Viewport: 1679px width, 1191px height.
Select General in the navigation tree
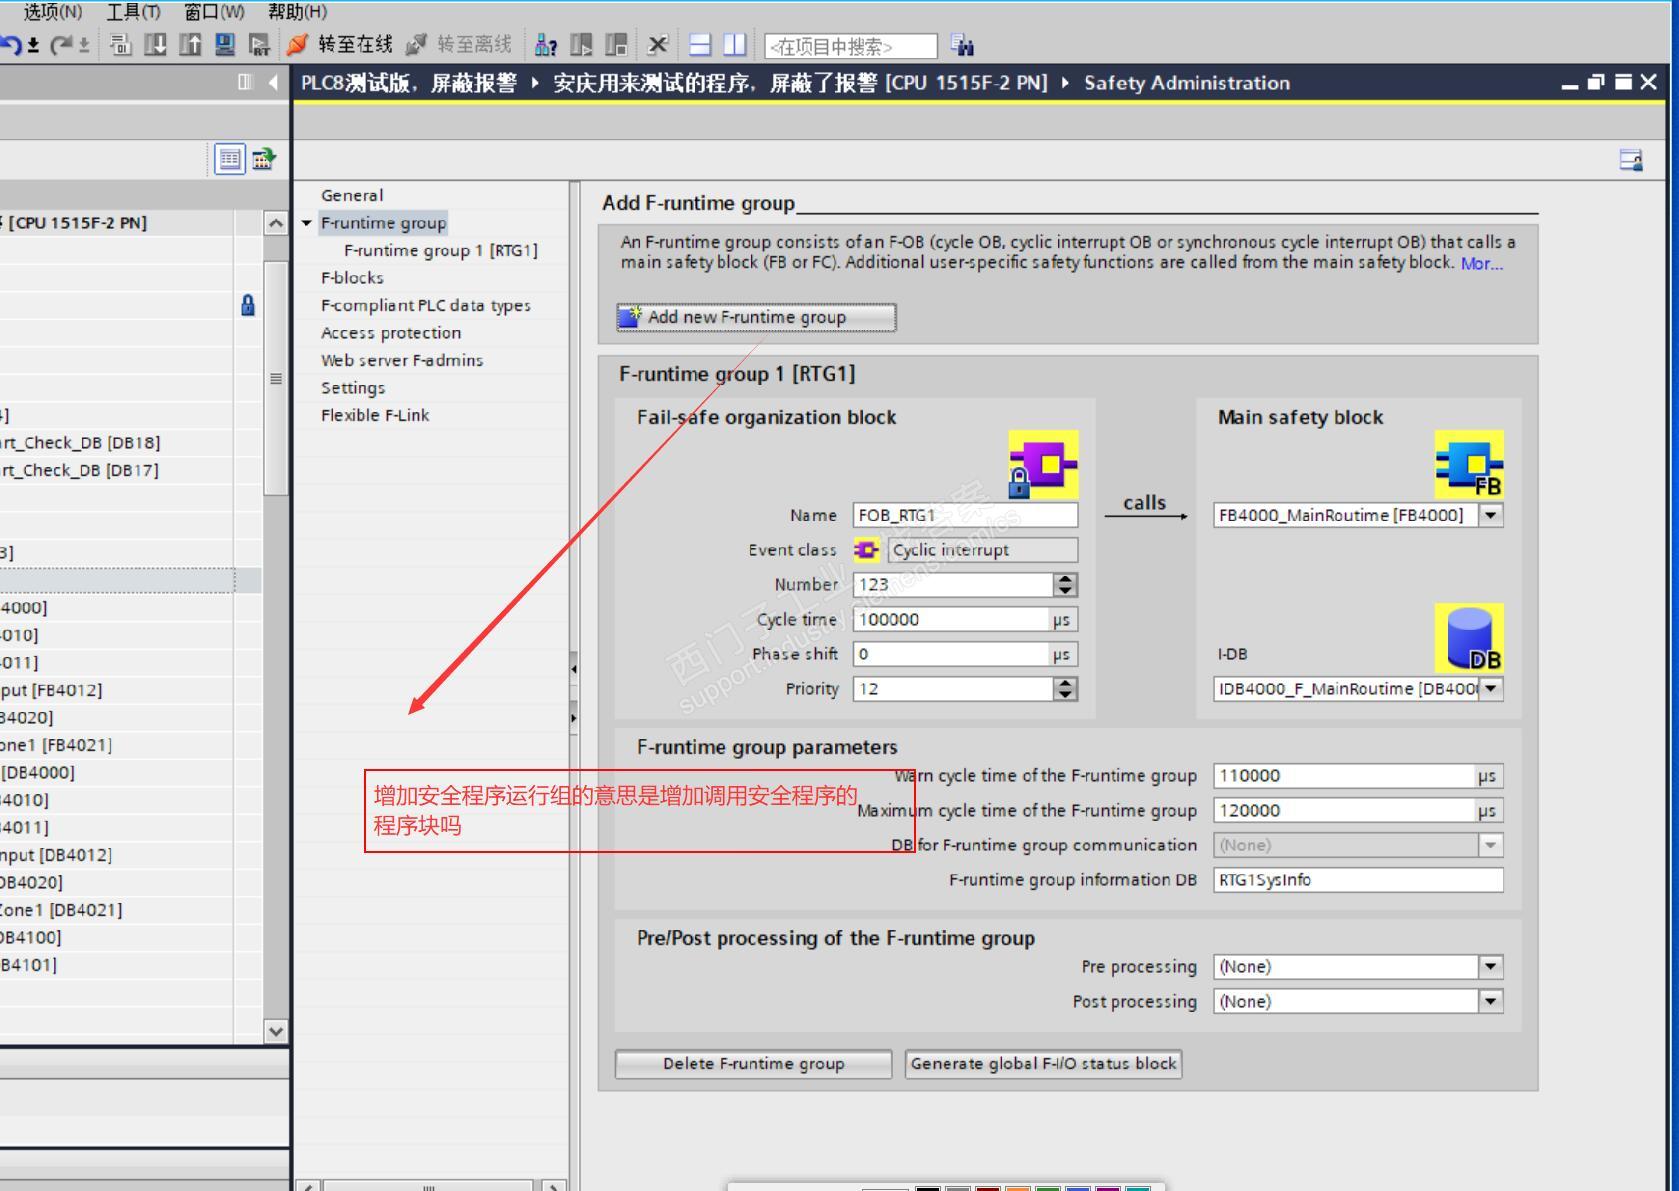click(352, 195)
